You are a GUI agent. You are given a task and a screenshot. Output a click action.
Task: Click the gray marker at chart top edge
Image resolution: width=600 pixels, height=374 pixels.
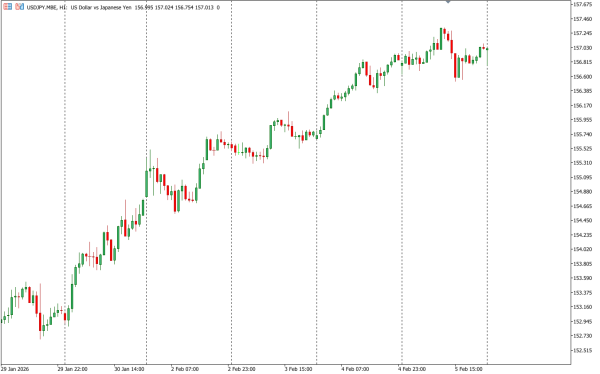click(x=448, y=2)
